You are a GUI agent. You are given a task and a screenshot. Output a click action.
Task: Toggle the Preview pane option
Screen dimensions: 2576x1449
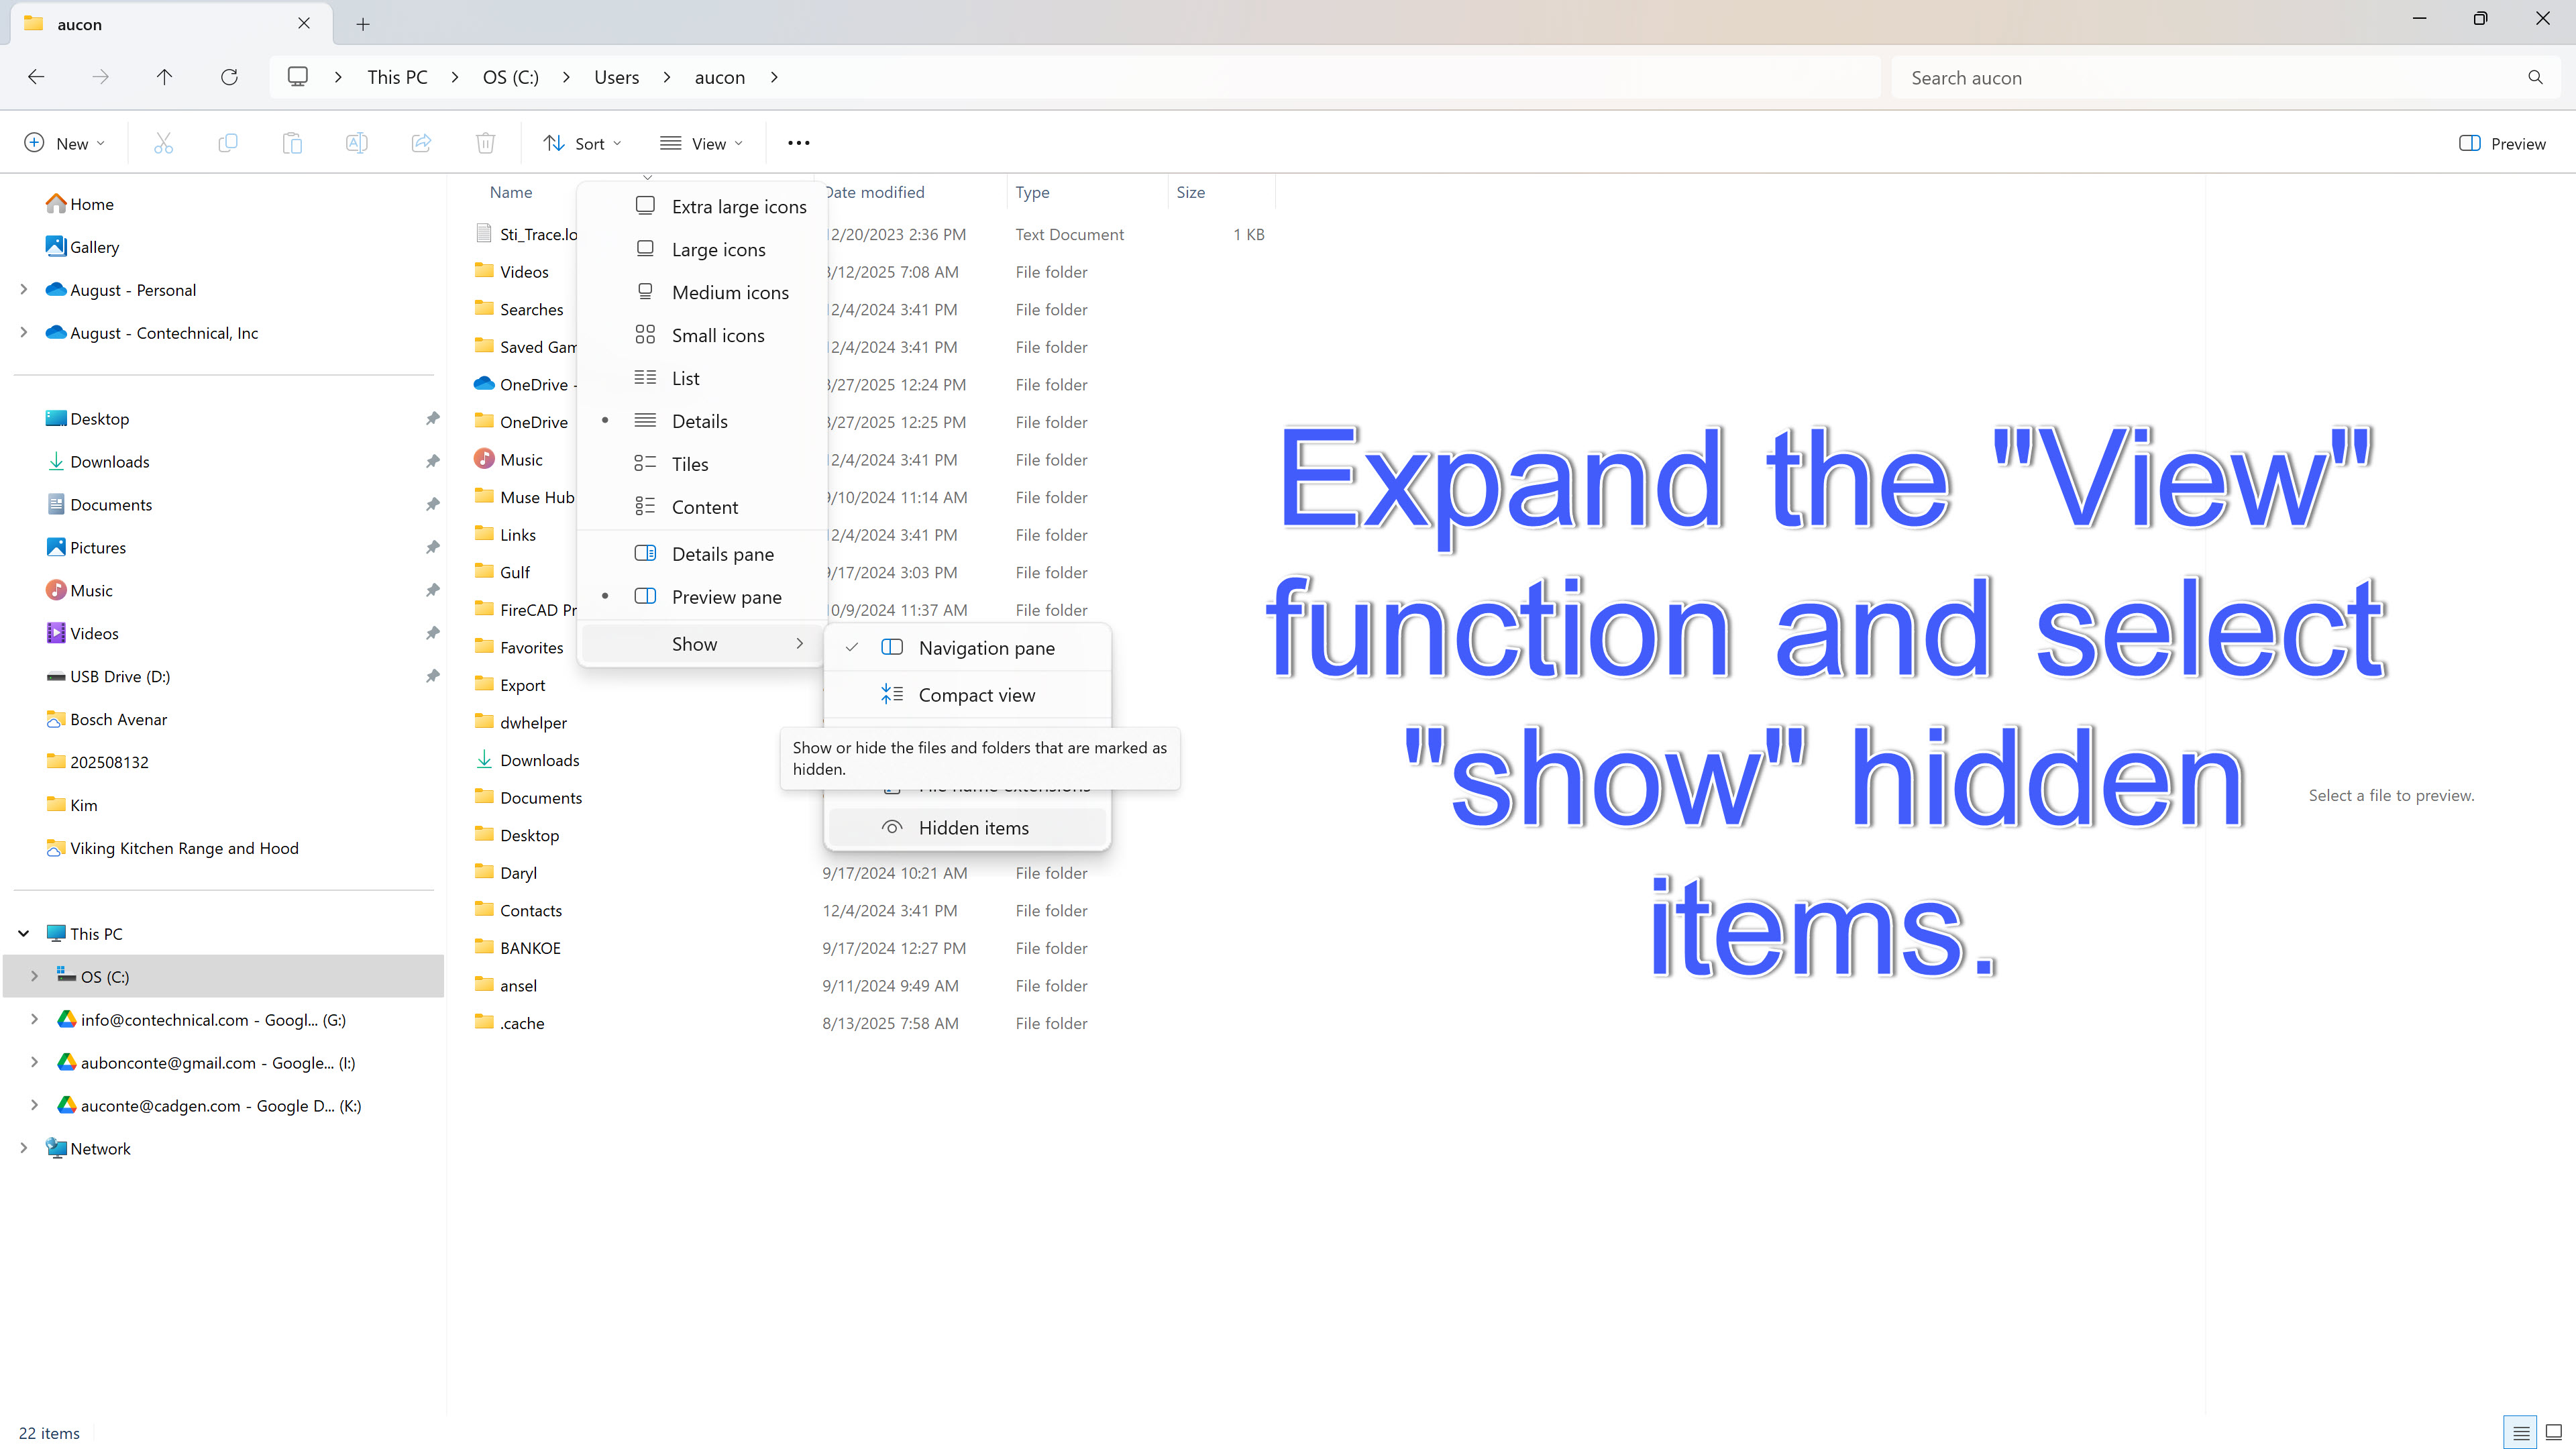tap(702, 597)
